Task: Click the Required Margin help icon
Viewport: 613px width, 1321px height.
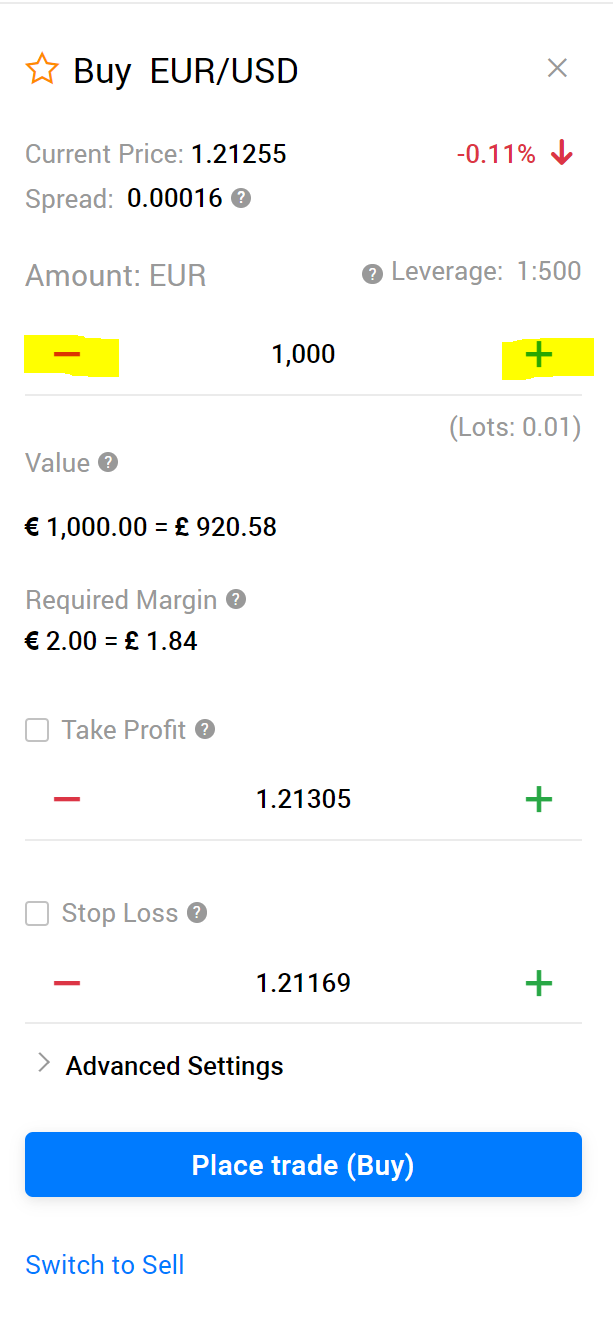Action: point(236,599)
